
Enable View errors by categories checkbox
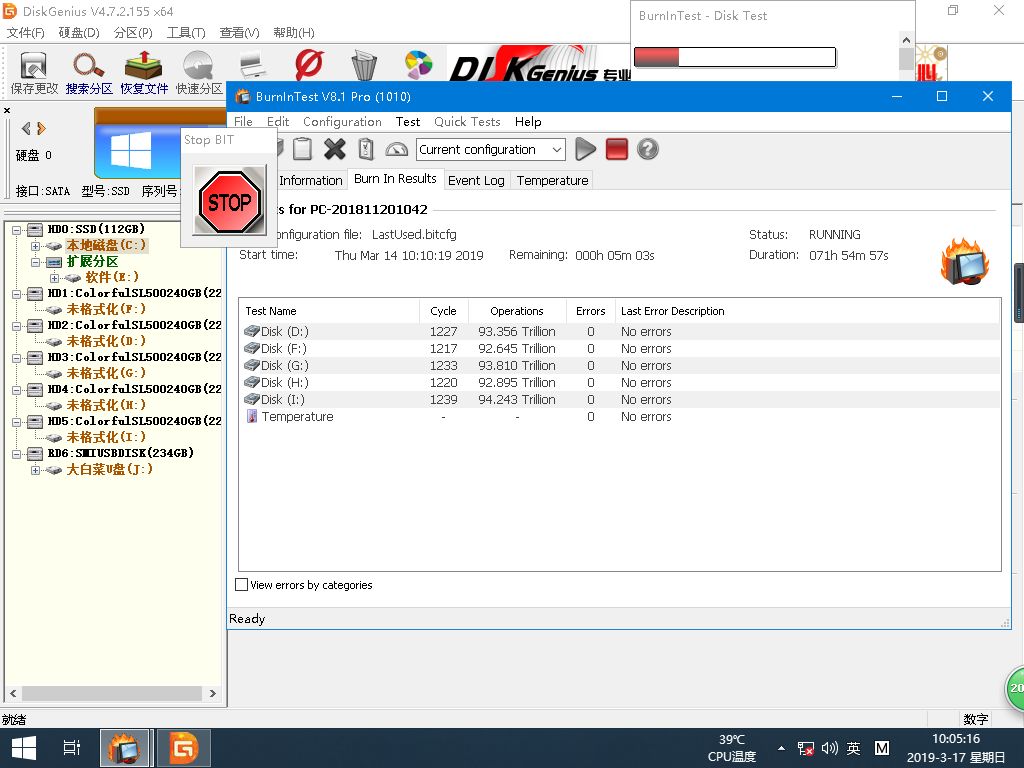coord(242,585)
